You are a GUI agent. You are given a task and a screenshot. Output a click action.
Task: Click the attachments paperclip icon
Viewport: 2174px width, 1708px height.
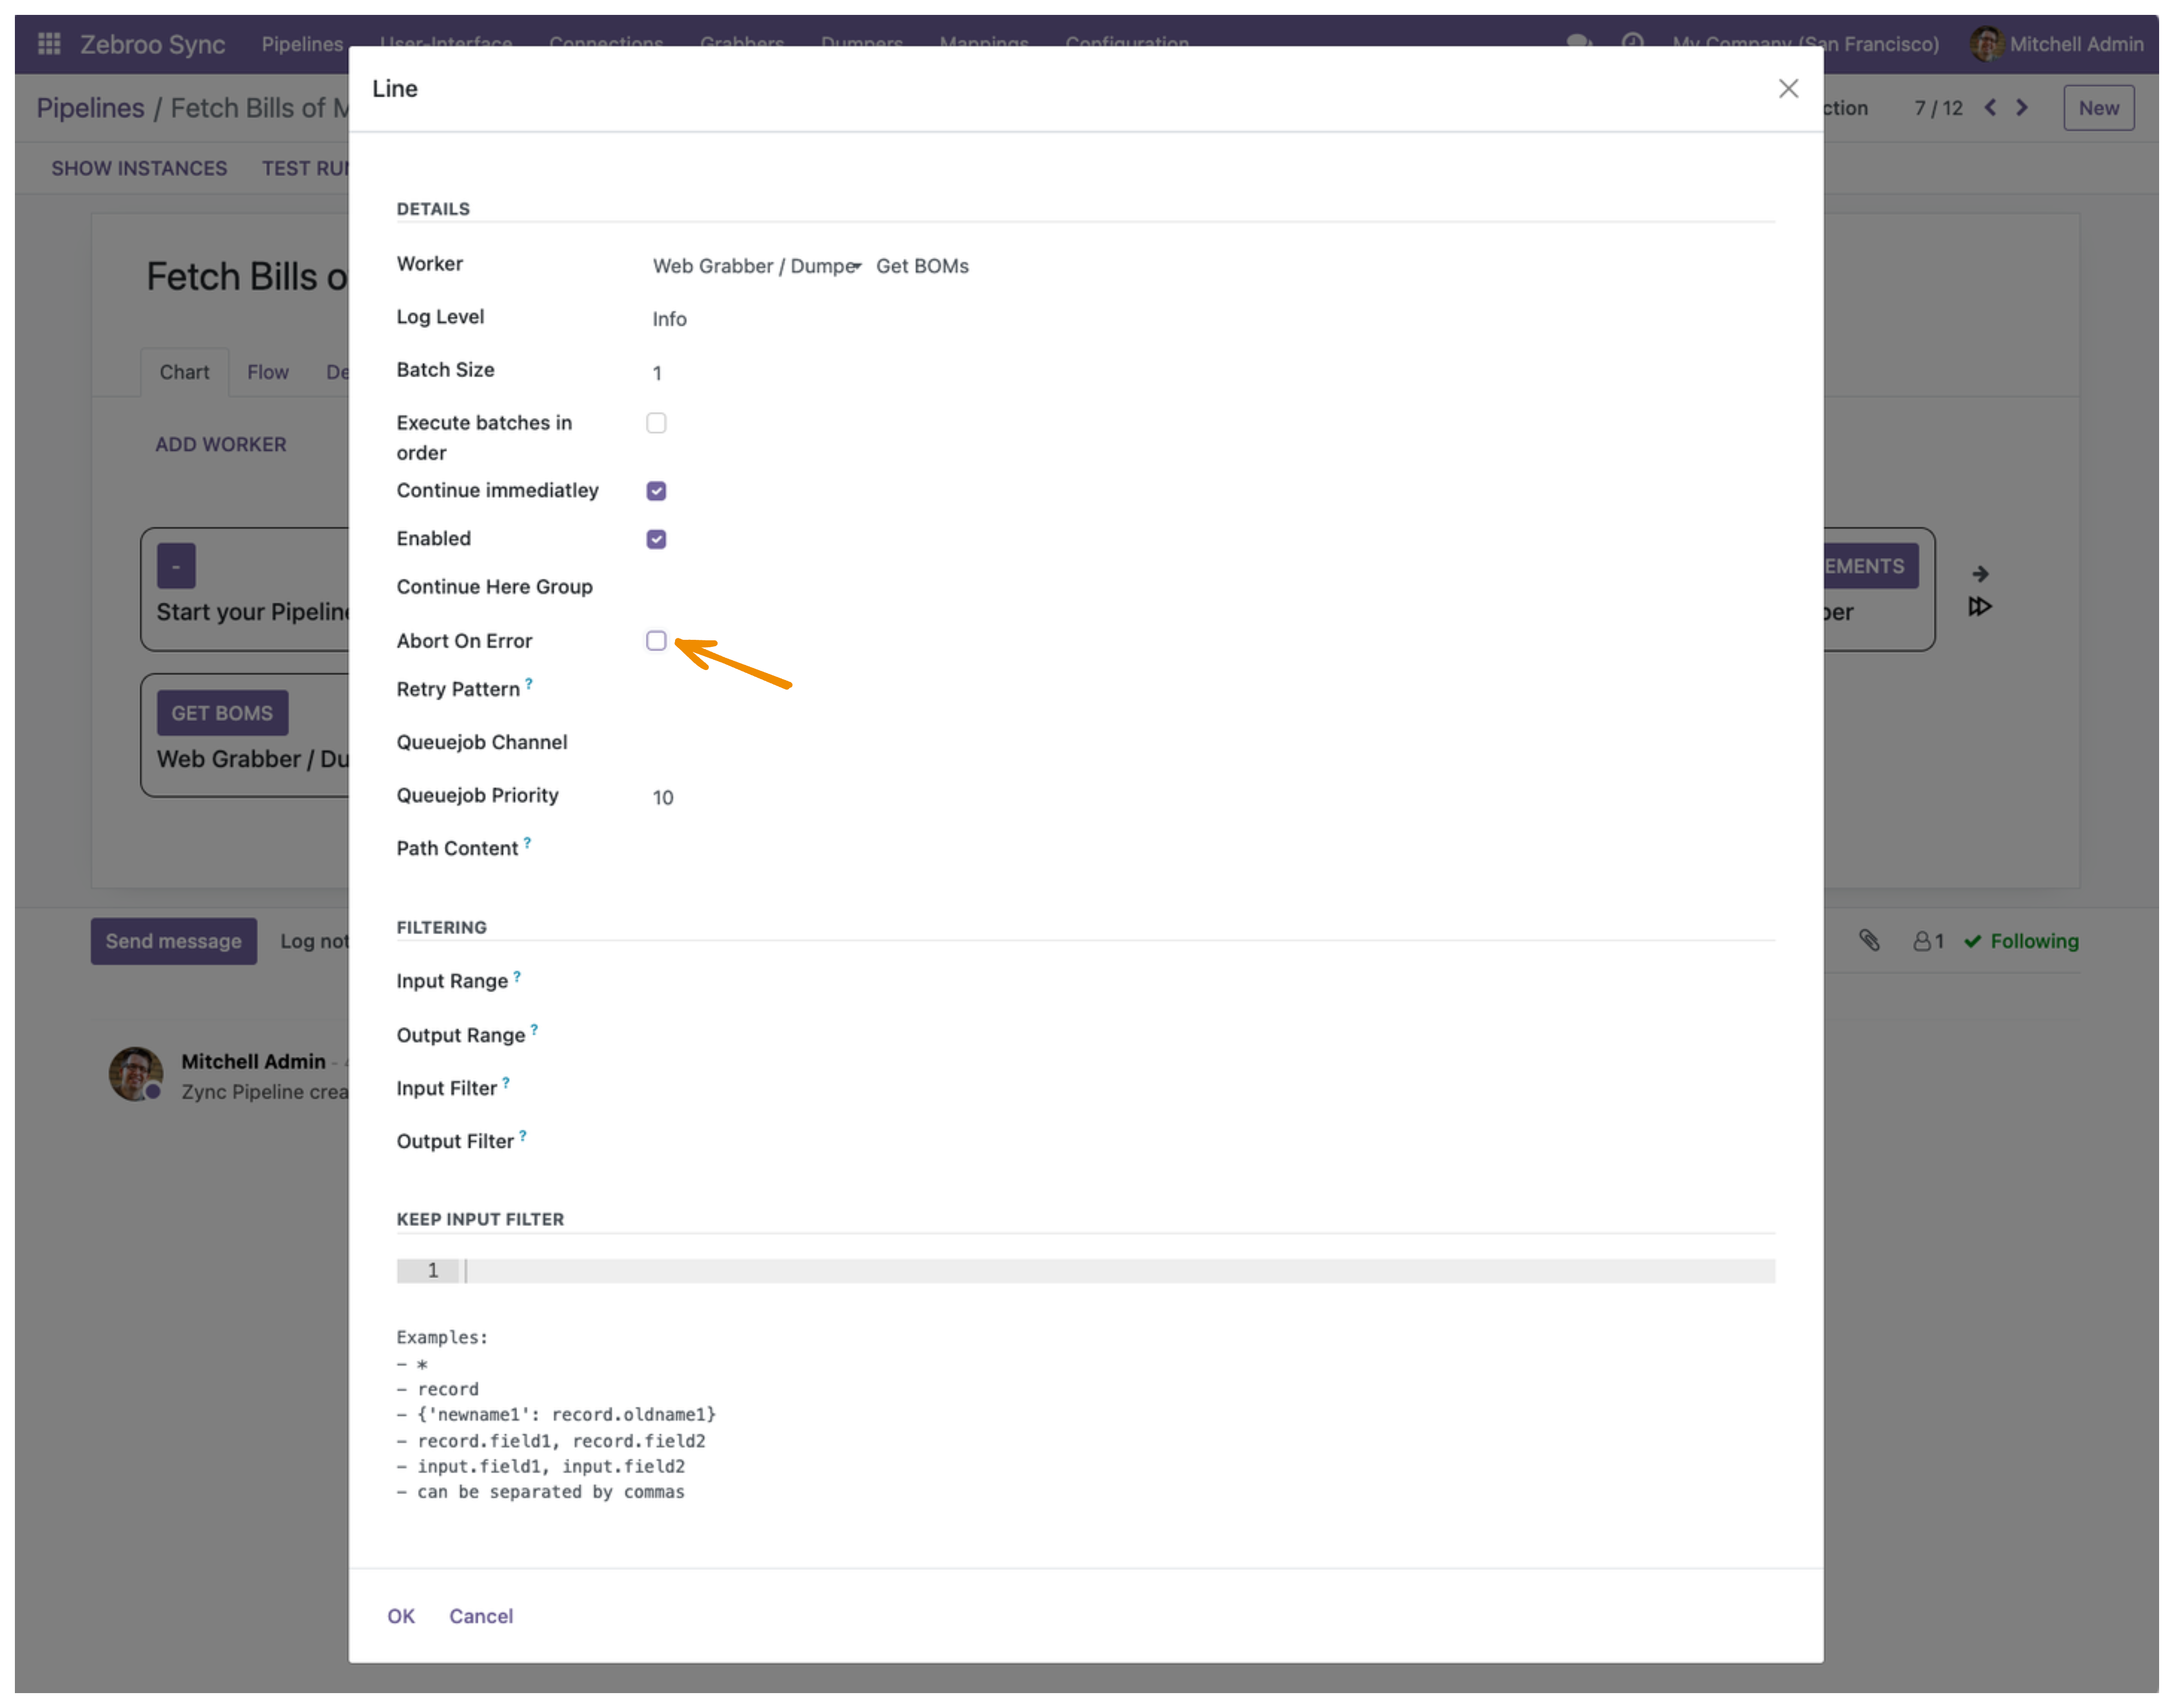pyautogui.click(x=1869, y=940)
